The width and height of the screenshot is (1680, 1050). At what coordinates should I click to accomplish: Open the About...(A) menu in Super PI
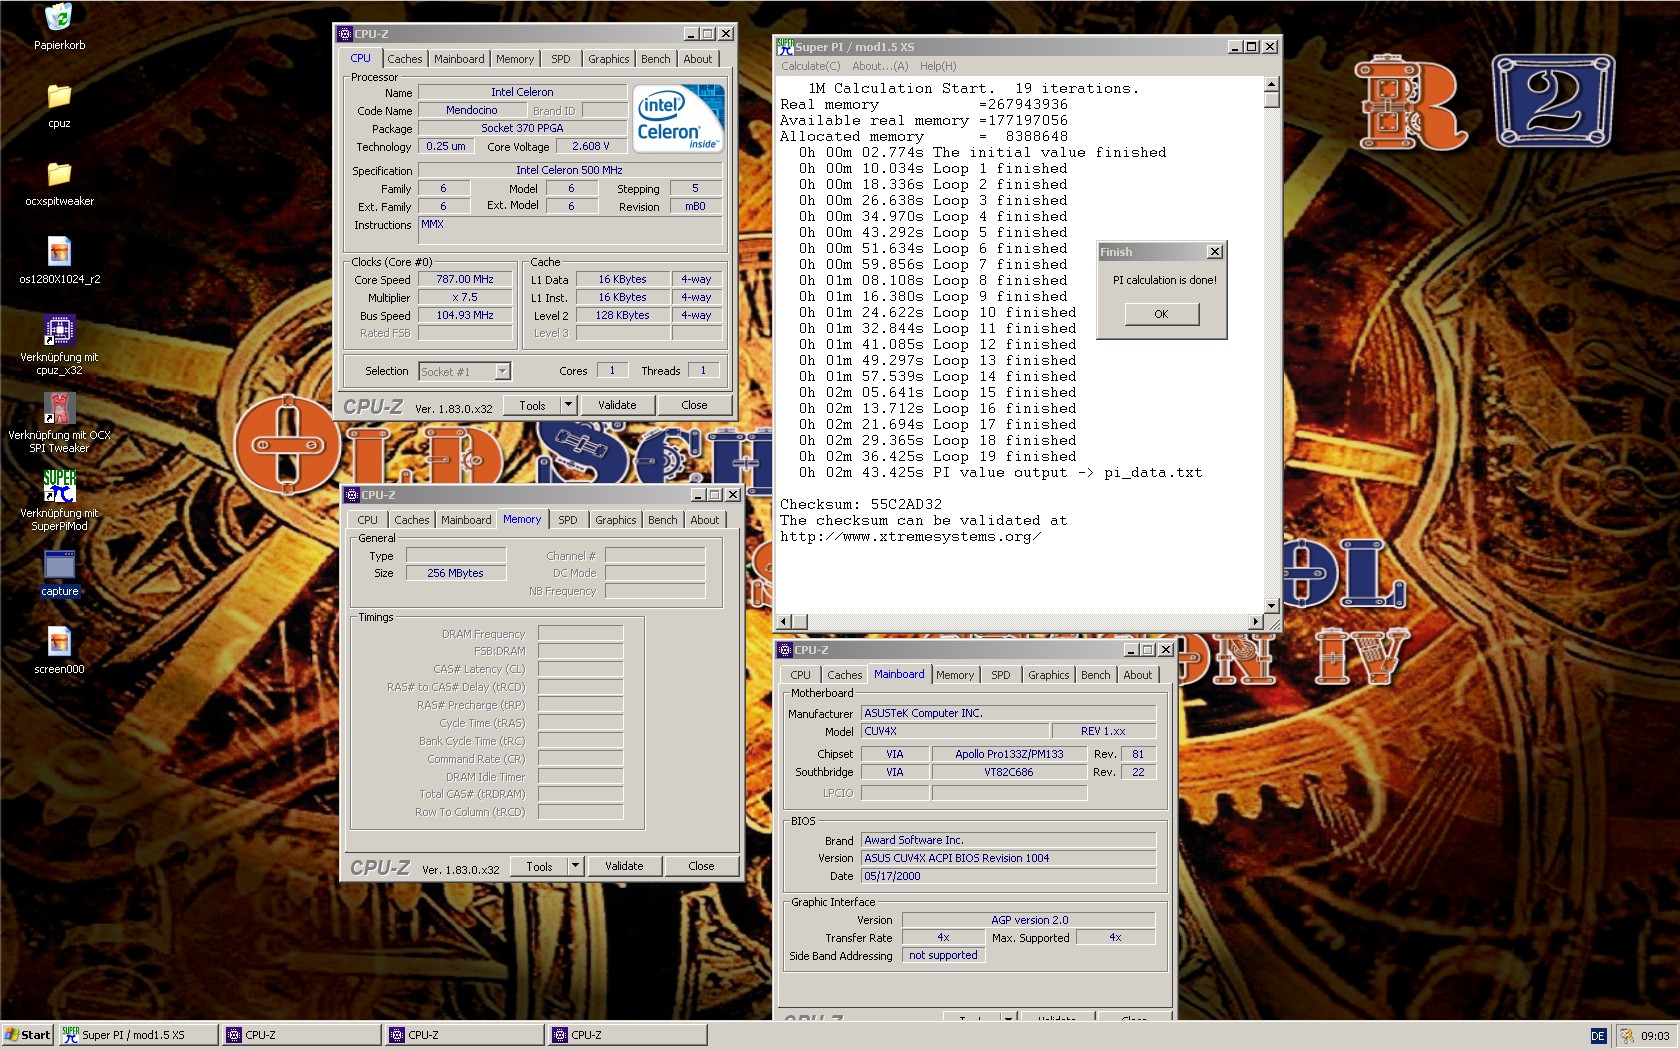coord(880,66)
